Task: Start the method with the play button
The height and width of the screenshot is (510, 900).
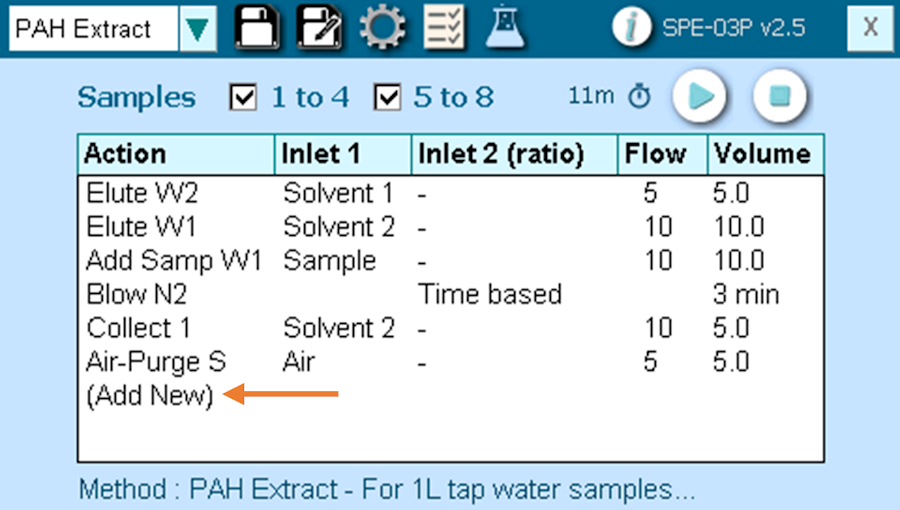Action: click(x=699, y=96)
